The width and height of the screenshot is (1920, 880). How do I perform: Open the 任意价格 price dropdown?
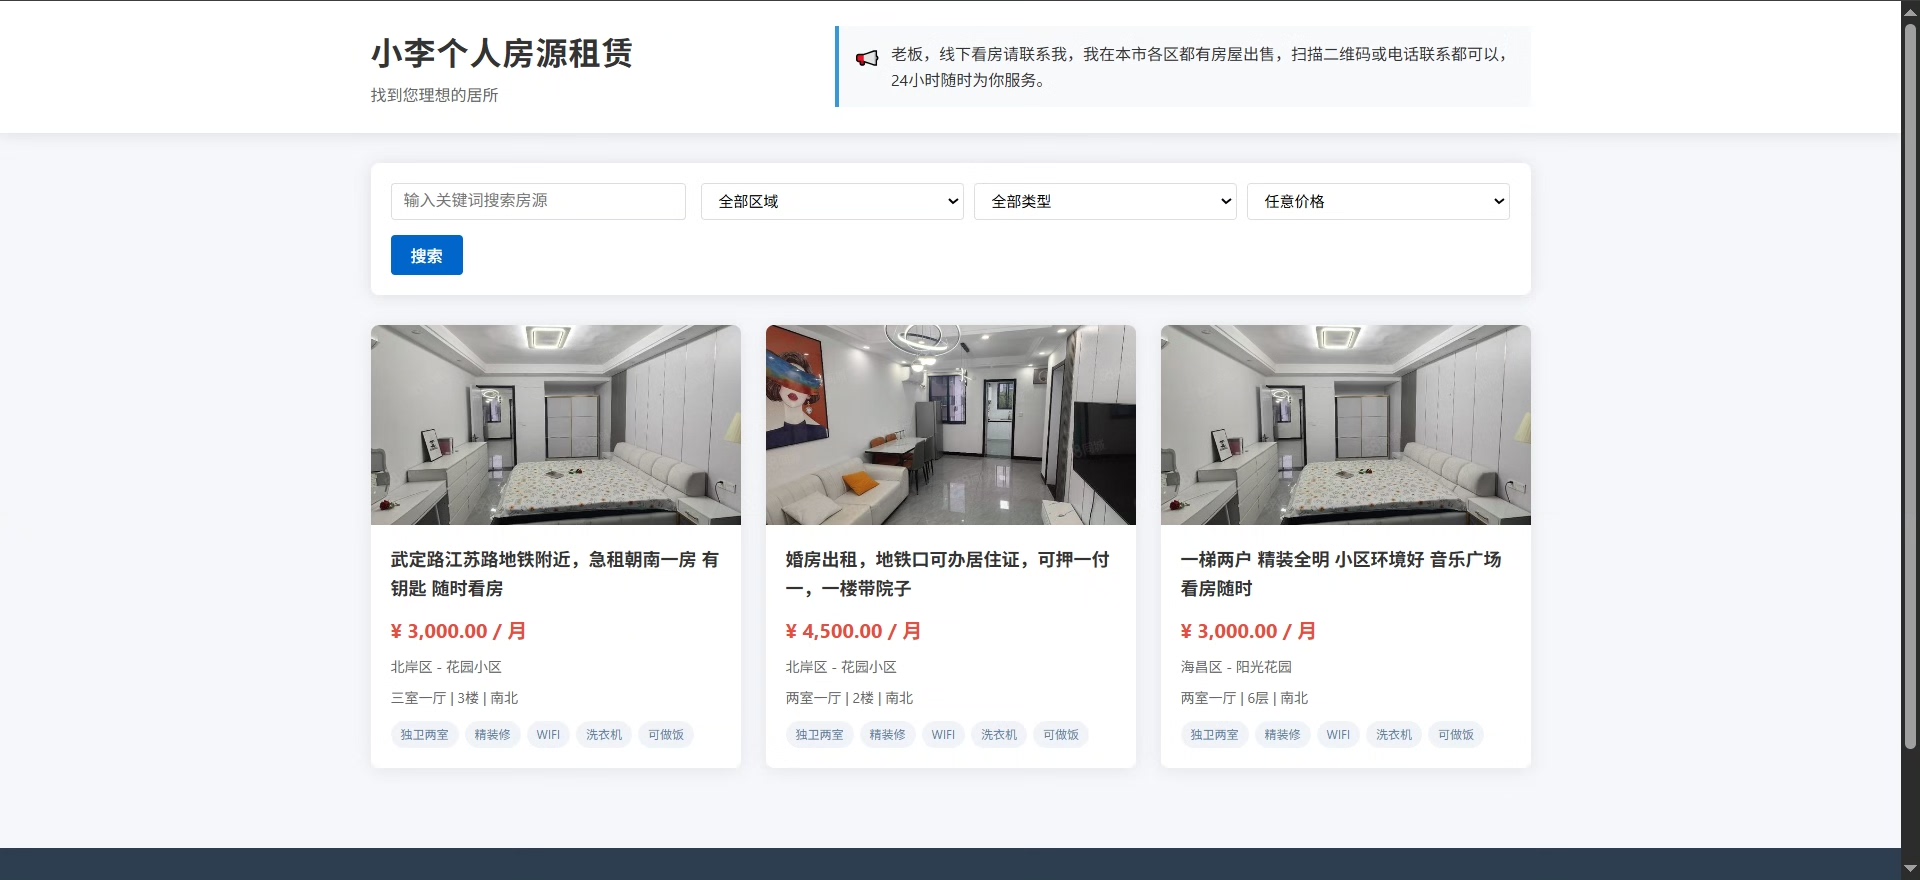(1378, 201)
